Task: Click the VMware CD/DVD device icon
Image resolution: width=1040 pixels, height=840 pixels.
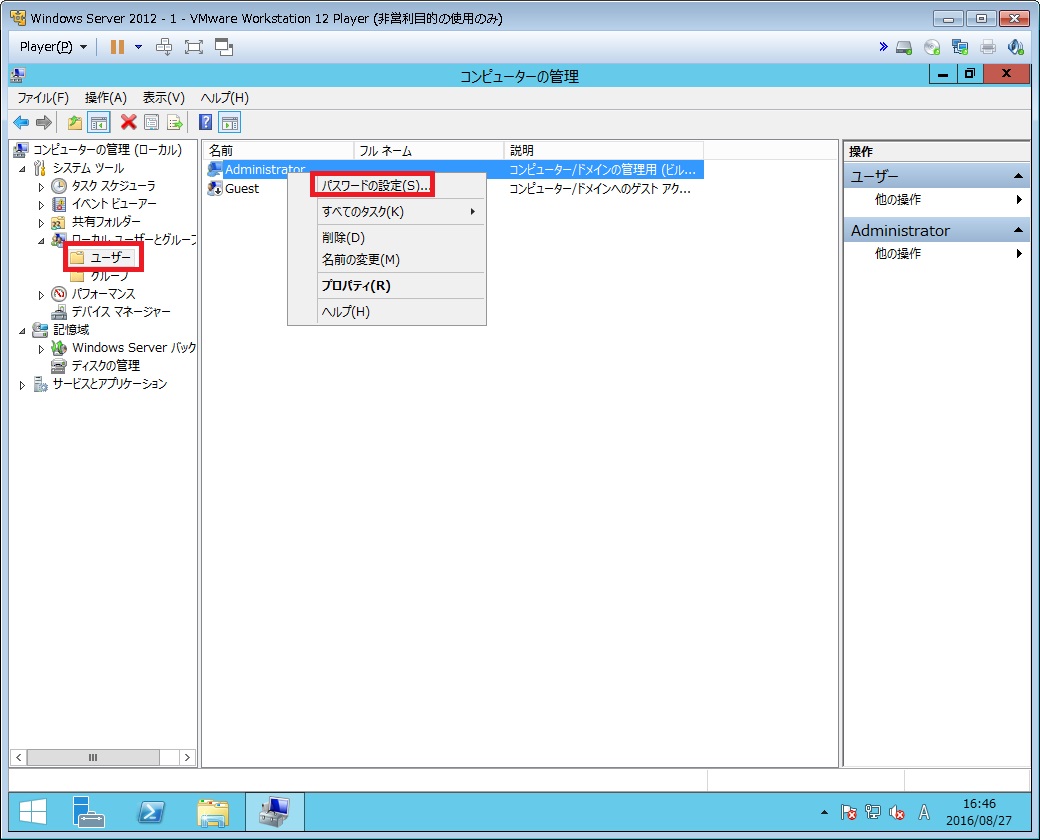Action: (932, 47)
